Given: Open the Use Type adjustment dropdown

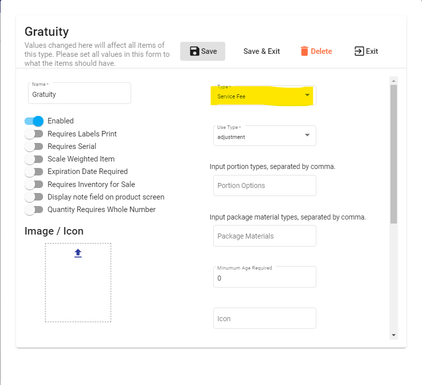Looking at the screenshot, I should coord(265,136).
